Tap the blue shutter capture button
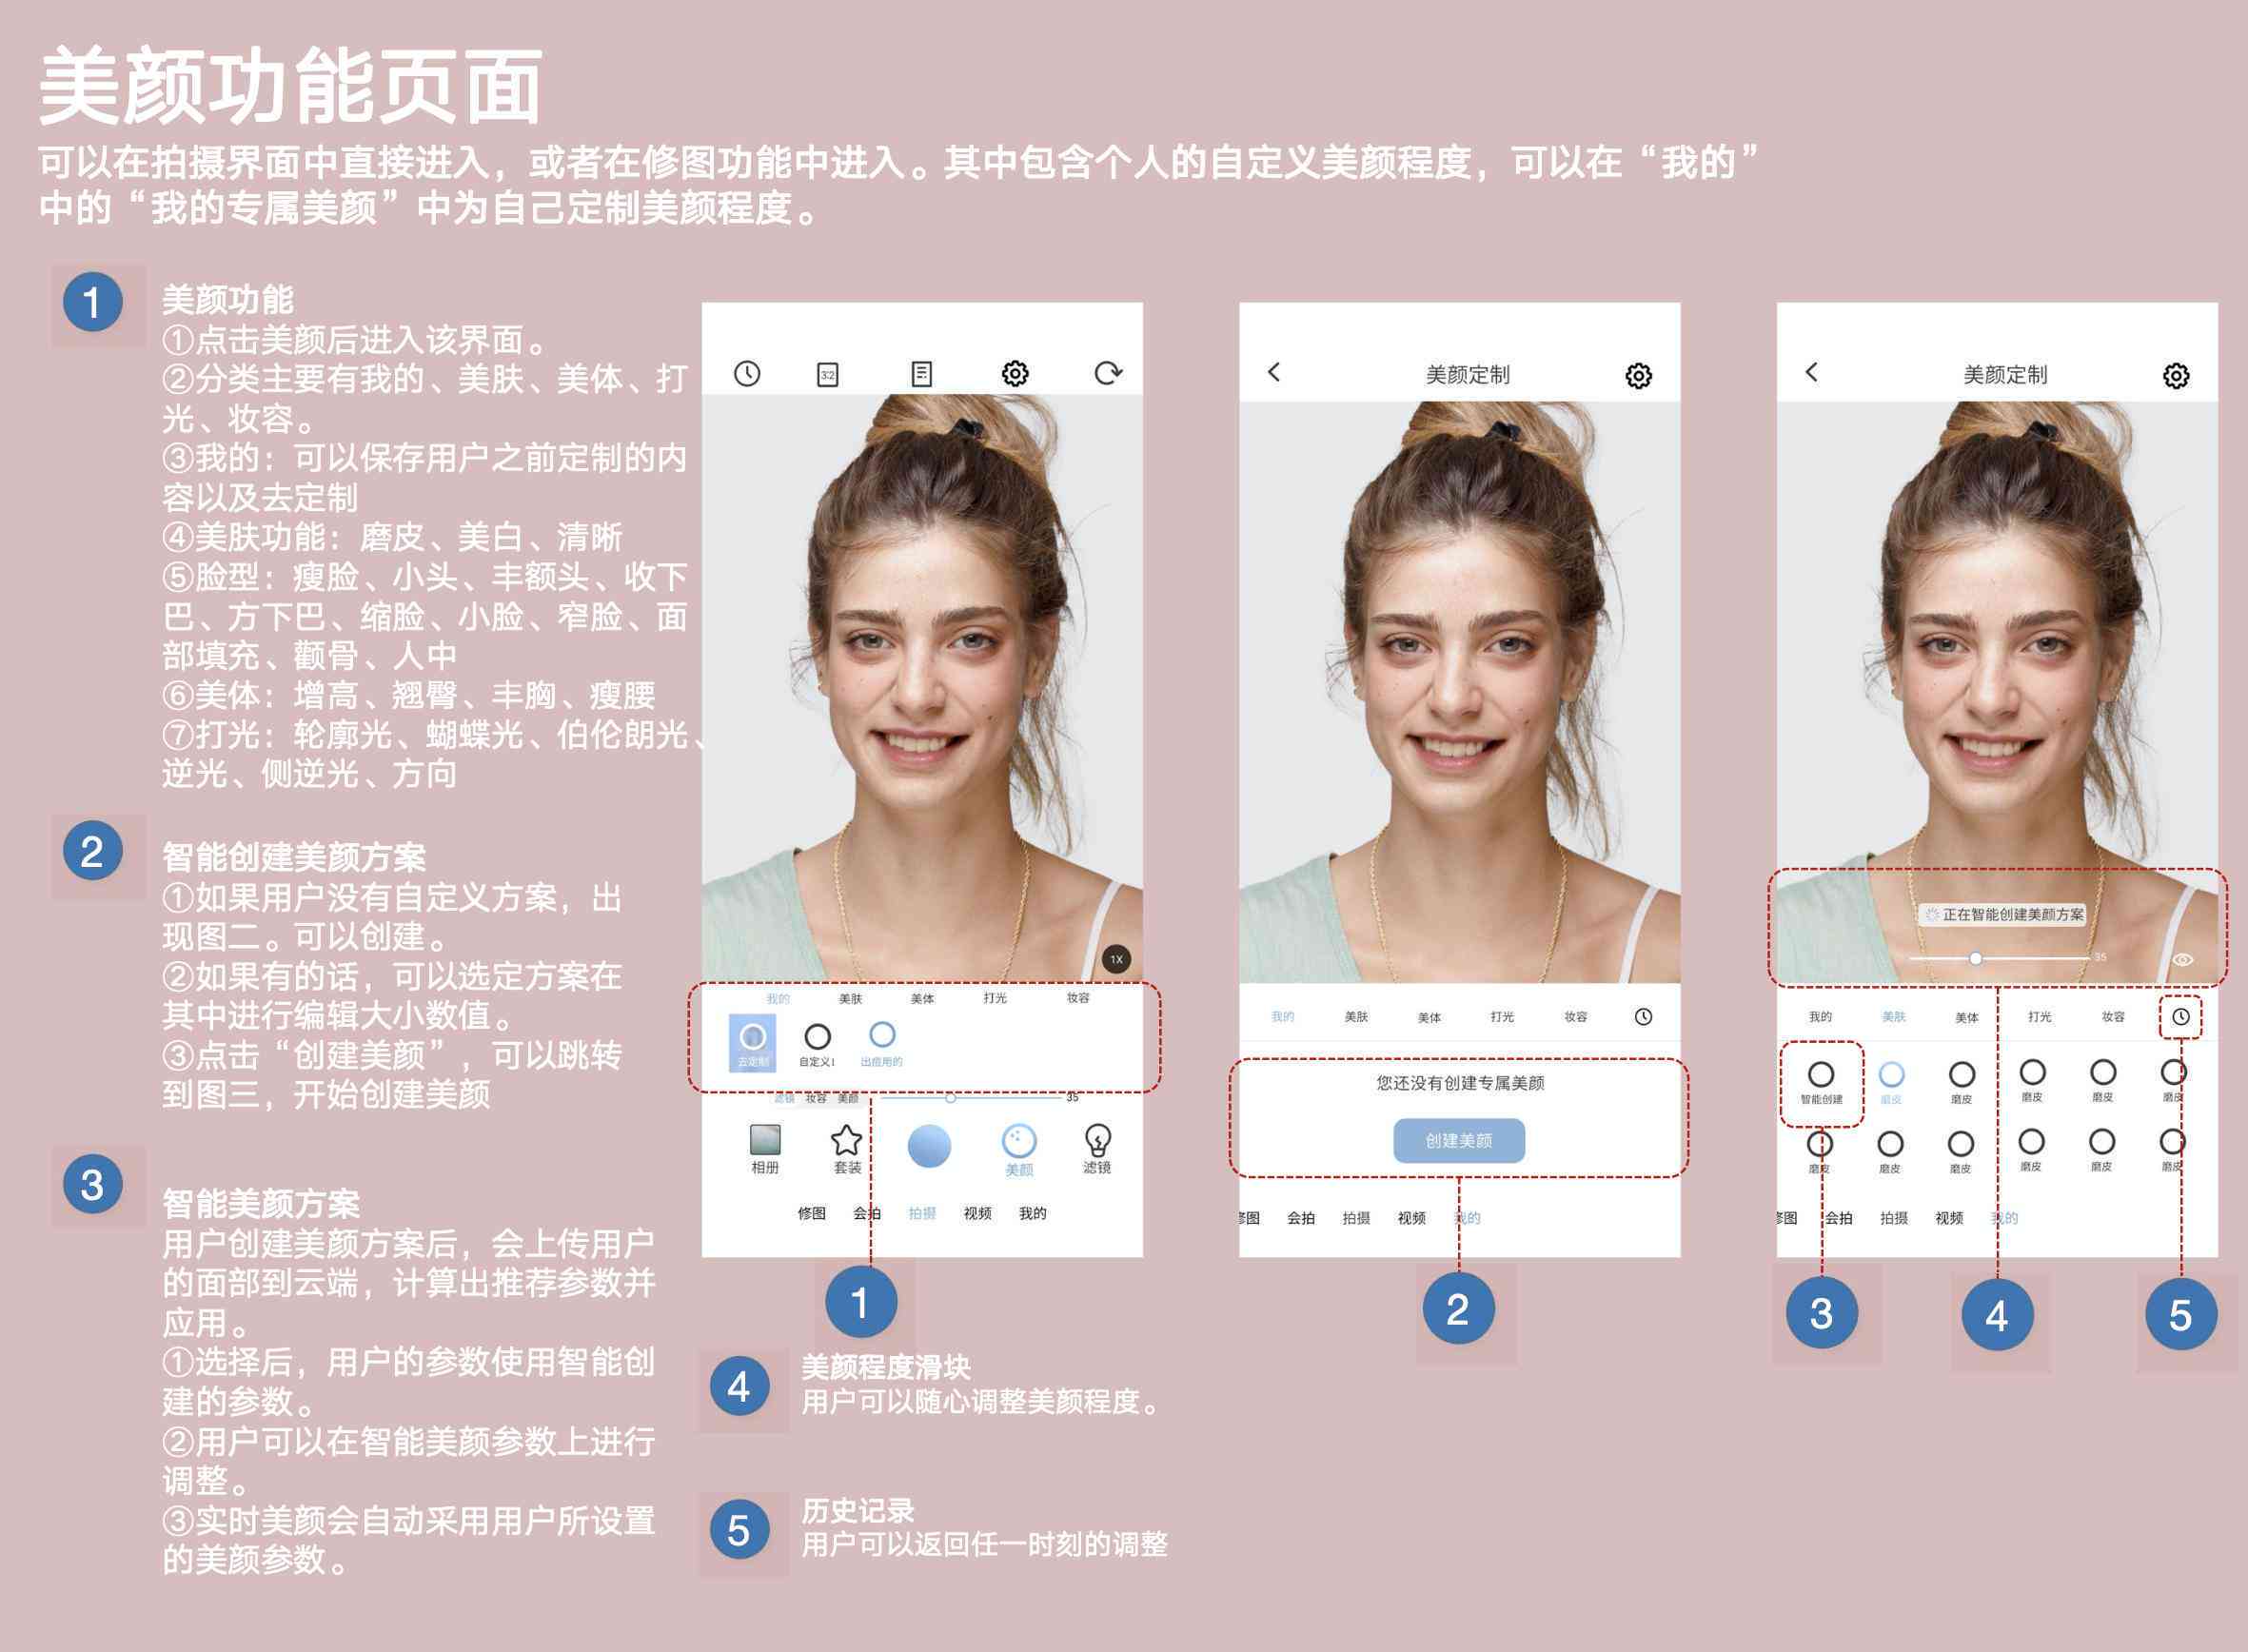2248x1652 pixels. click(929, 1146)
